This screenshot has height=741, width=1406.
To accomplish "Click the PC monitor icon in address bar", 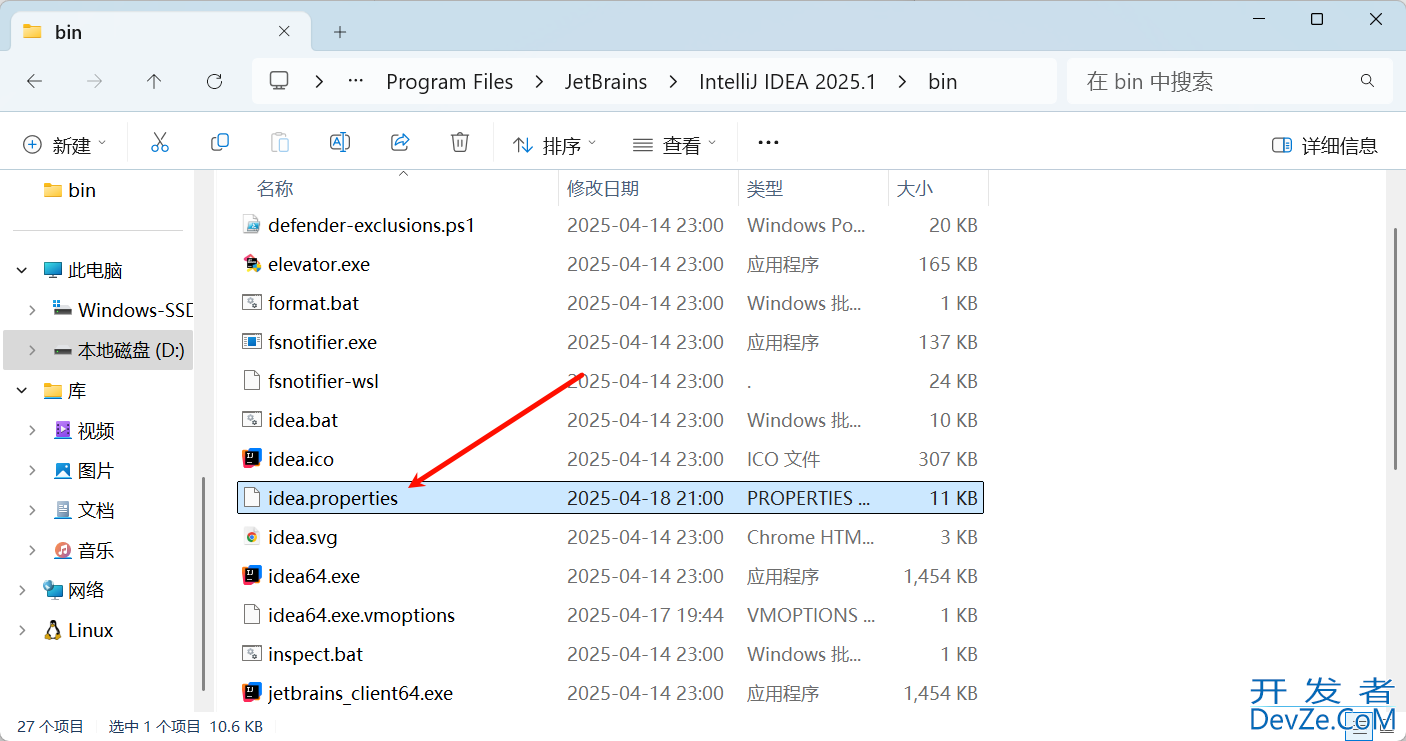I will click(x=280, y=81).
